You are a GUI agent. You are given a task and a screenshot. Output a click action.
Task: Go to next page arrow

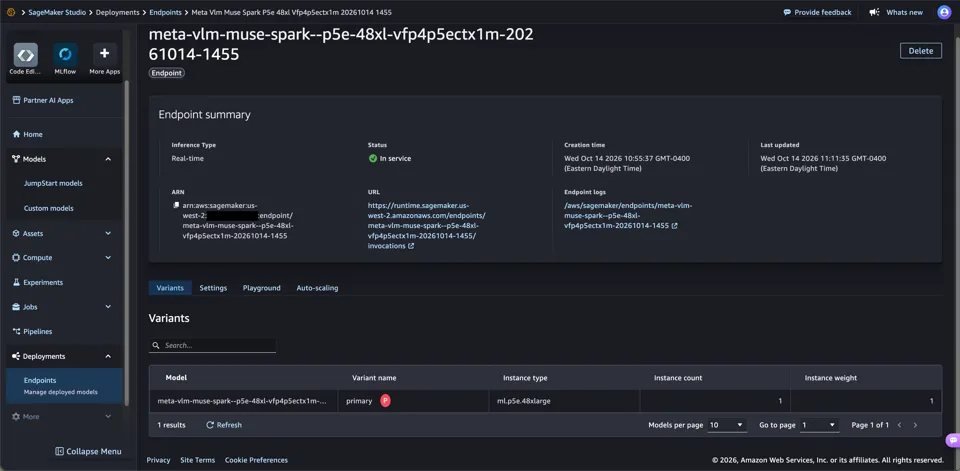click(x=915, y=425)
